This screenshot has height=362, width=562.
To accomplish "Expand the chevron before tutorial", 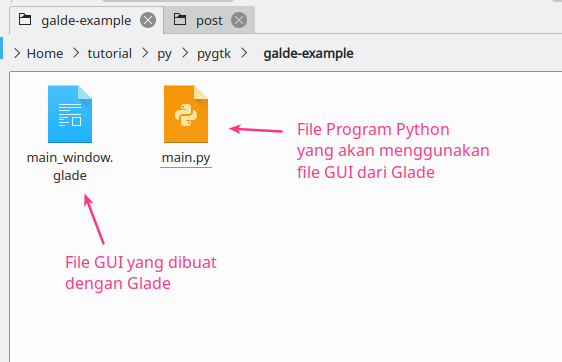I will pos(76,53).
